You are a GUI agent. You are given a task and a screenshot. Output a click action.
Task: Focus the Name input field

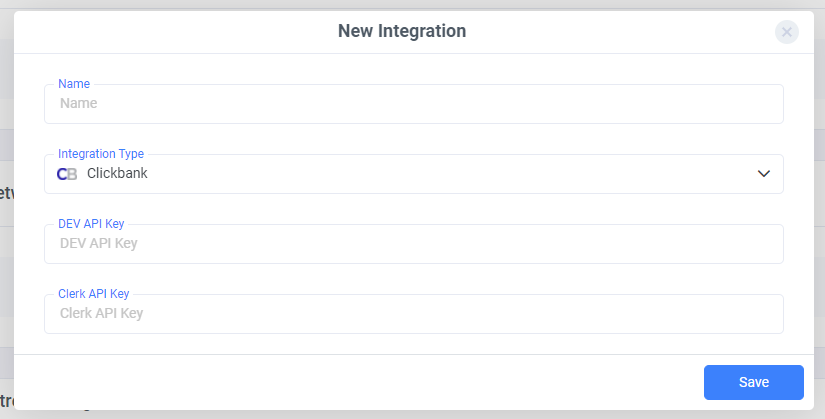(414, 104)
